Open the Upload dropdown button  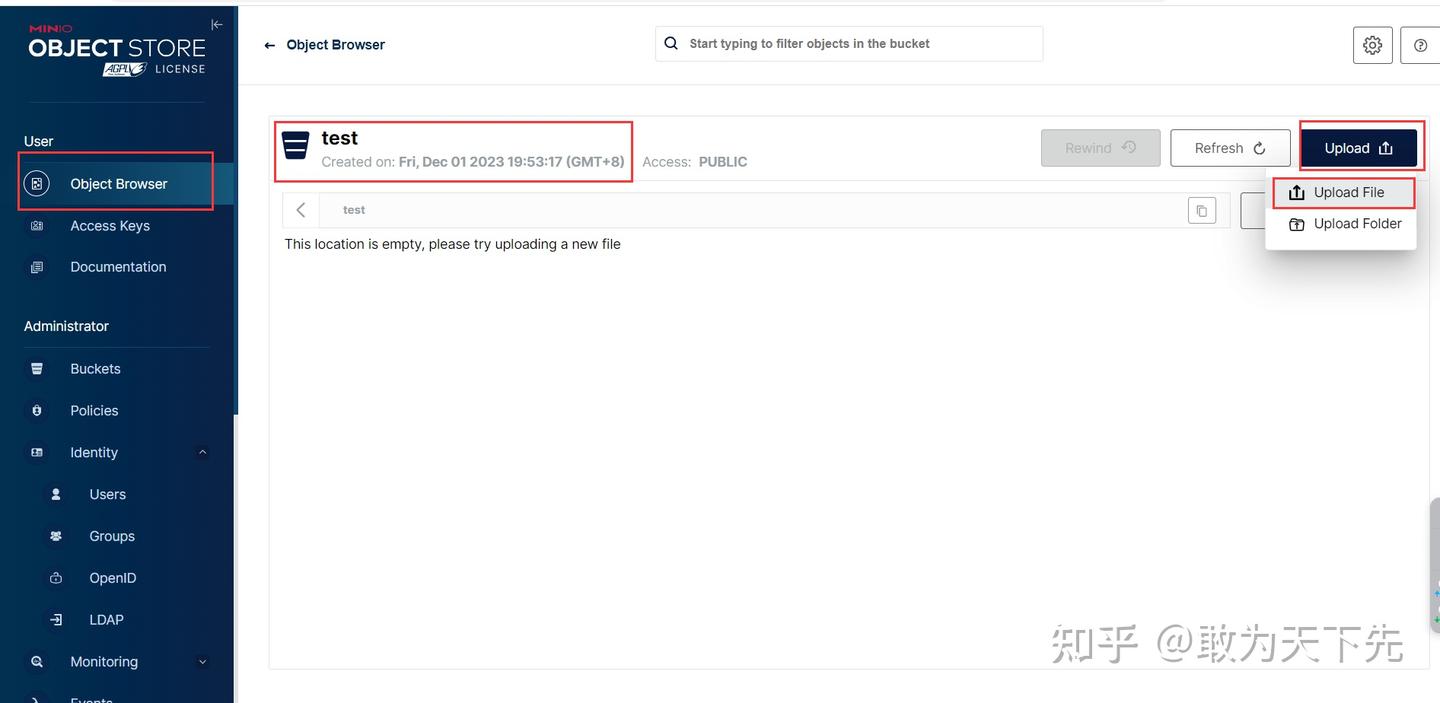point(1359,148)
